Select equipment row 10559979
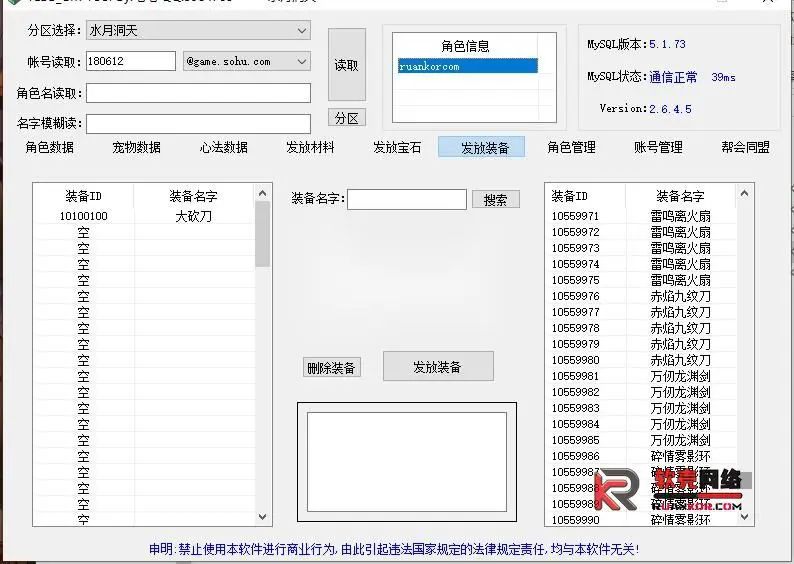The image size is (794, 564). 642,344
